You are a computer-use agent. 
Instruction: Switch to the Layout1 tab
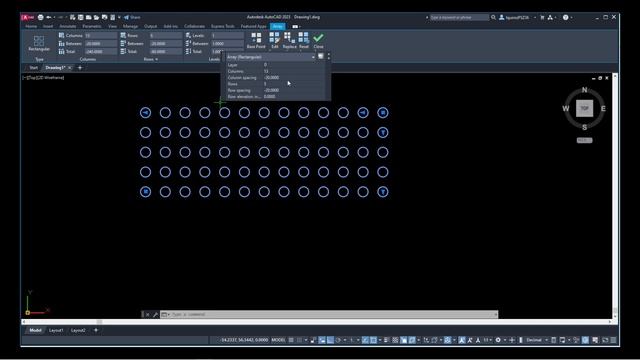[56, 330]
